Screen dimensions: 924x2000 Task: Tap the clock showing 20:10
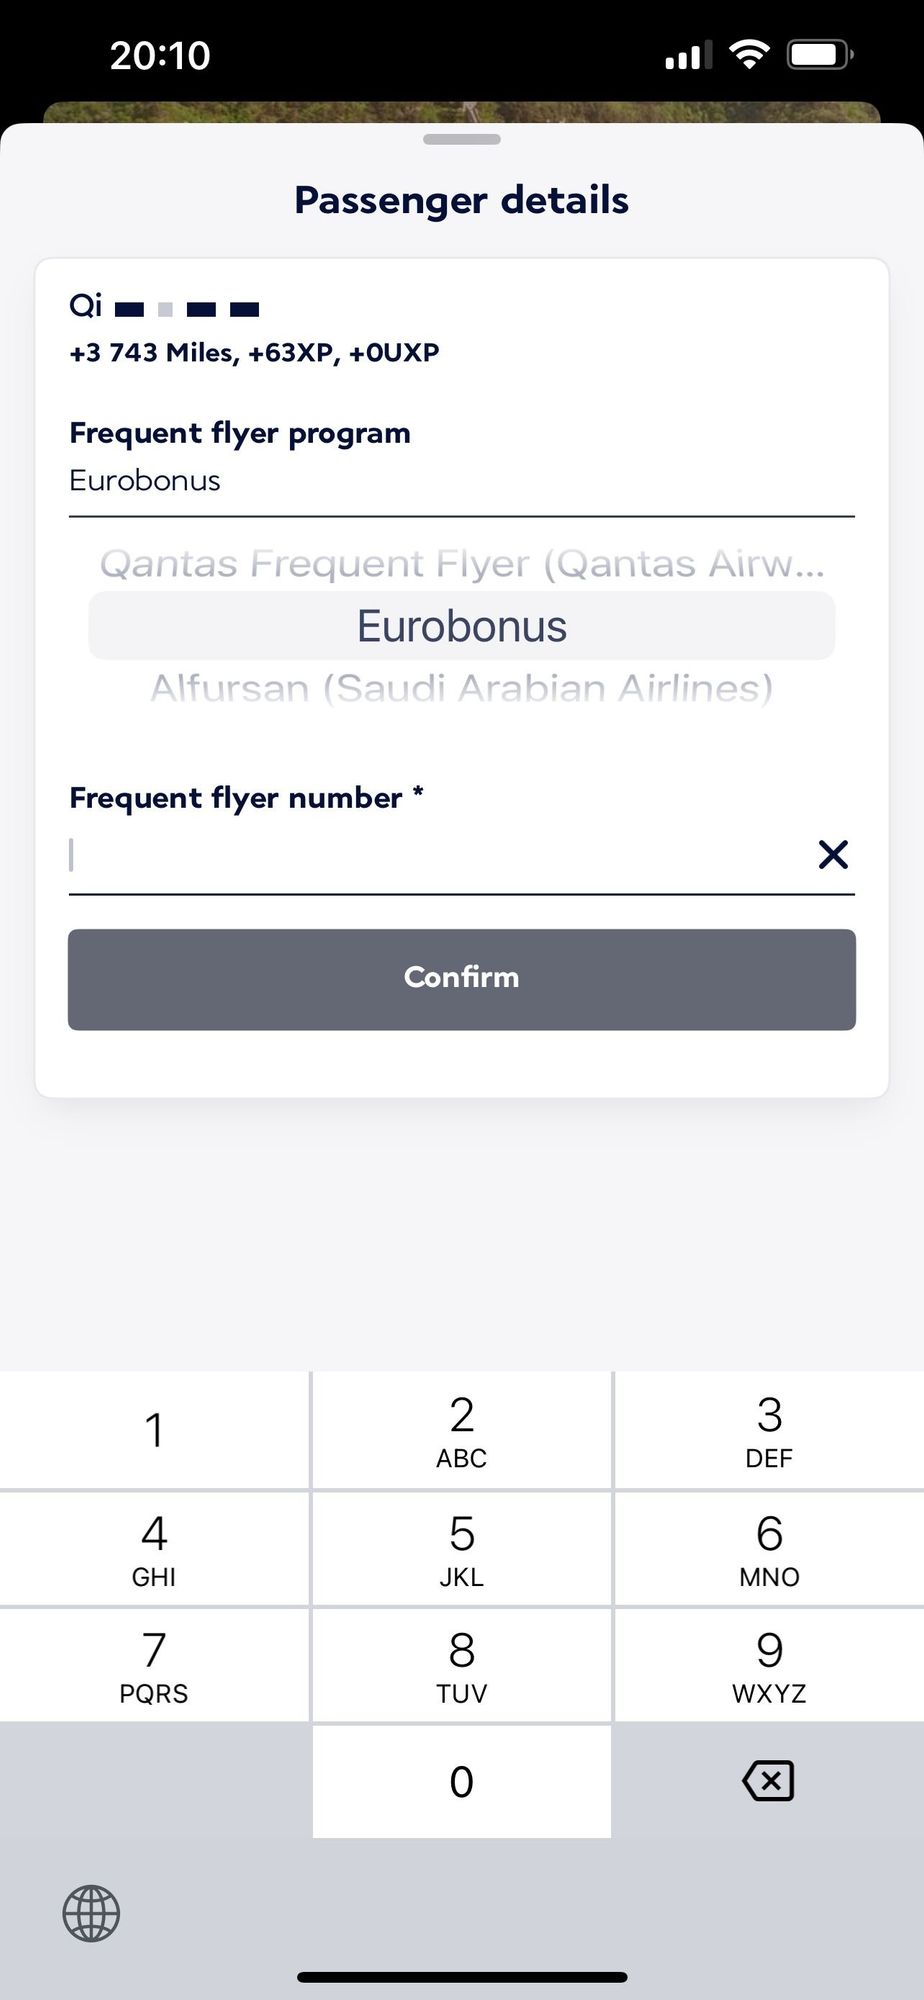[x=160, y=55]
